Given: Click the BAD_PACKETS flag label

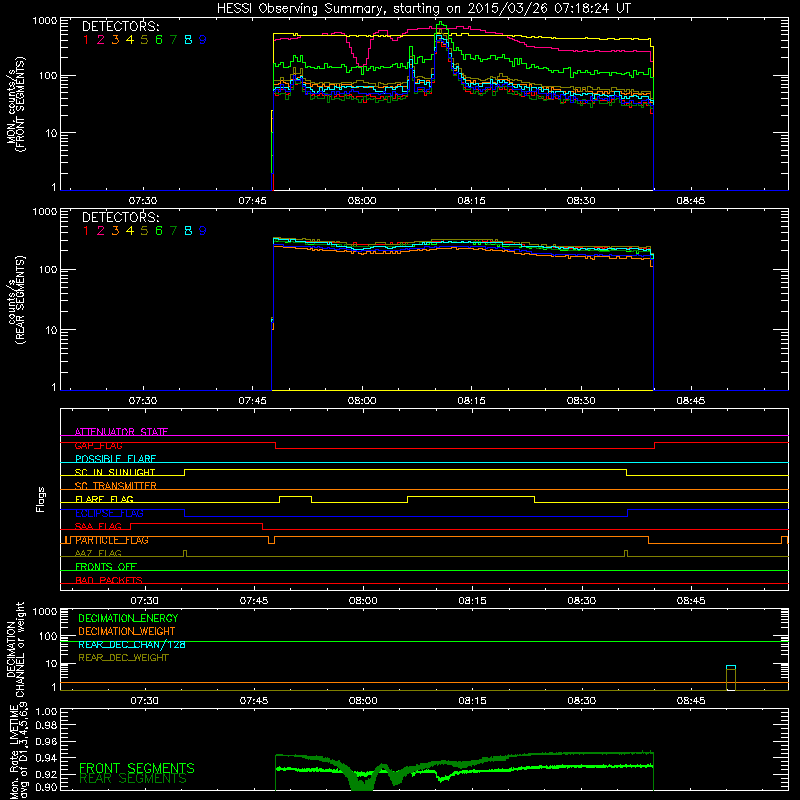Looking at the screenshot, I should [x=109, y=580].
